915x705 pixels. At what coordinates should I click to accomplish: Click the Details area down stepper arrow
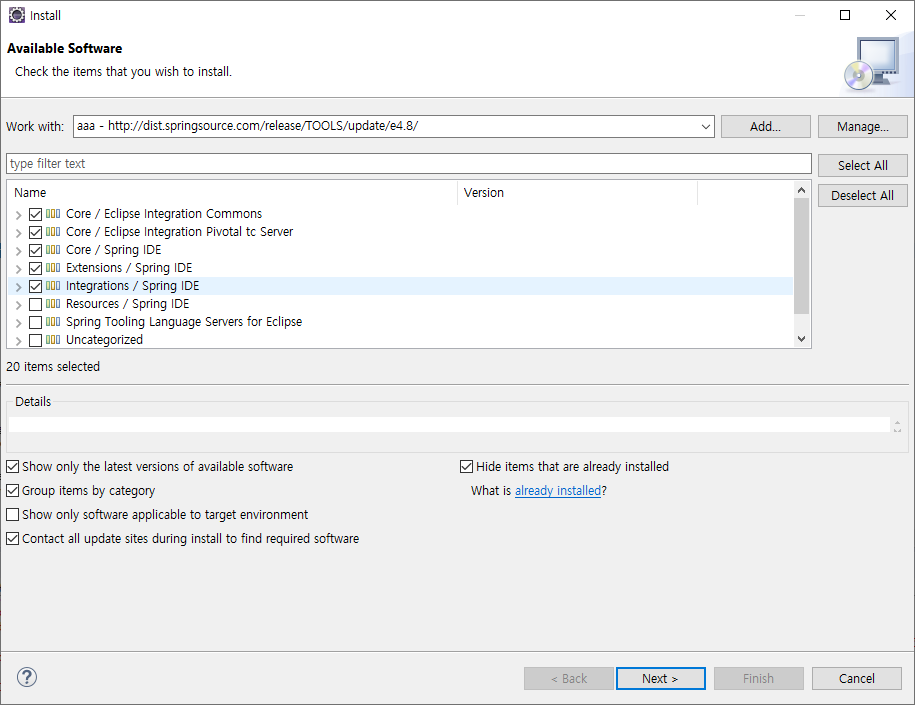pos(897,430)
